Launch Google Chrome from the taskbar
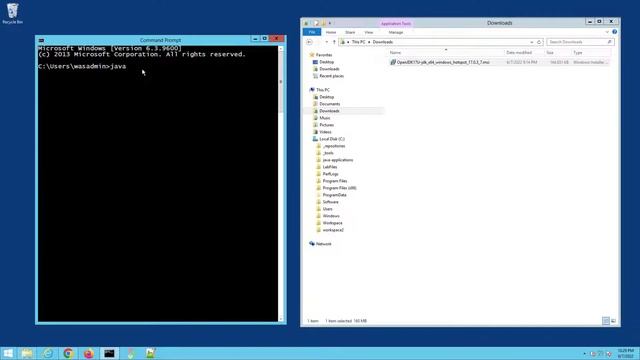Screen dimensions: 640x360 point(68,353)
